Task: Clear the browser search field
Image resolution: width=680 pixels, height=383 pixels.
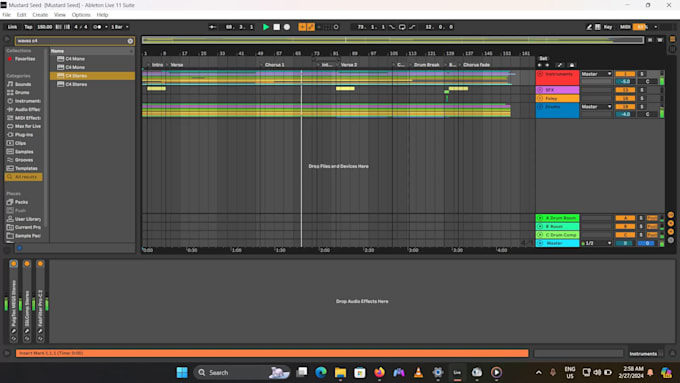Action: point(130,41)
